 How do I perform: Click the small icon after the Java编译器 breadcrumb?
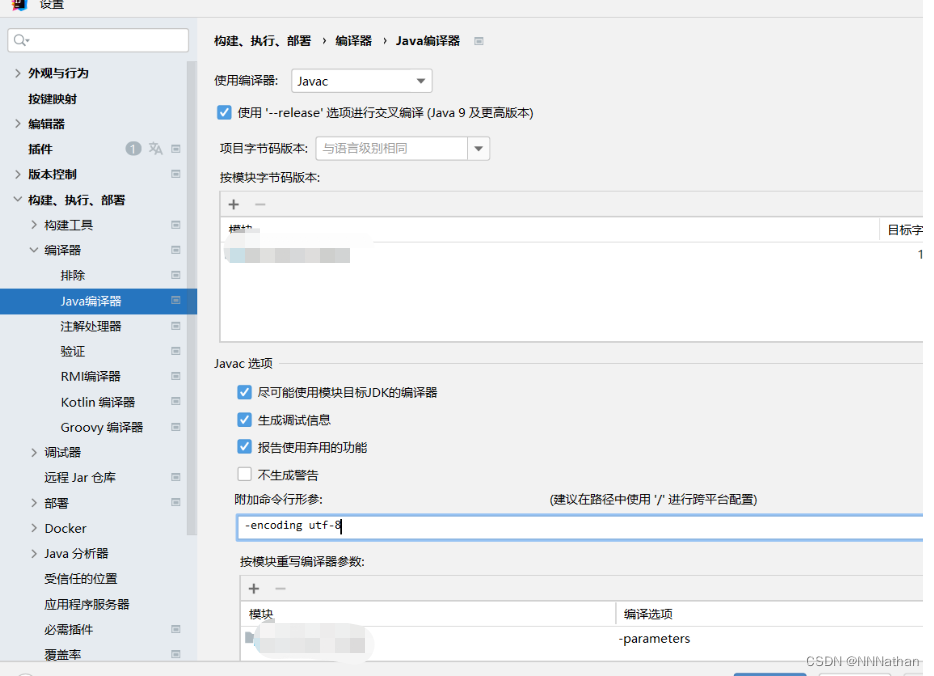coord(478,41)
